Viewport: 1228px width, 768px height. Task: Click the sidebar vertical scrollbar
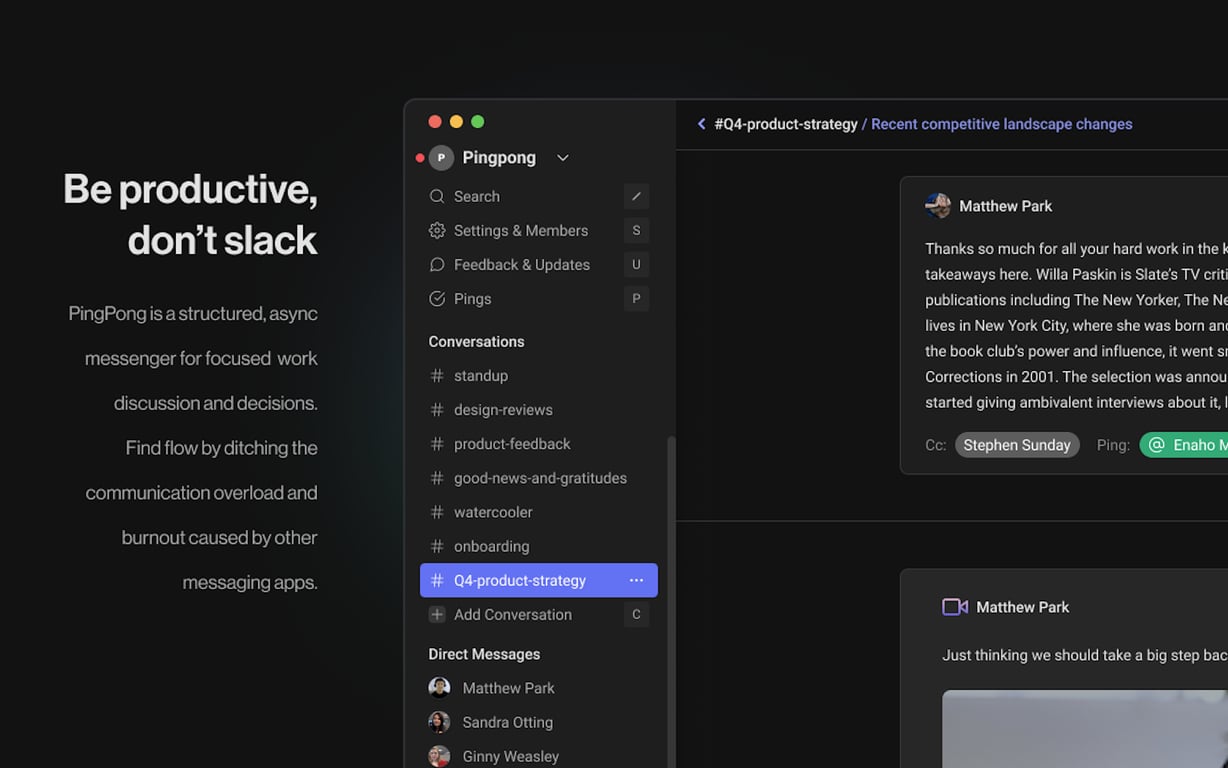pos(671,600)
